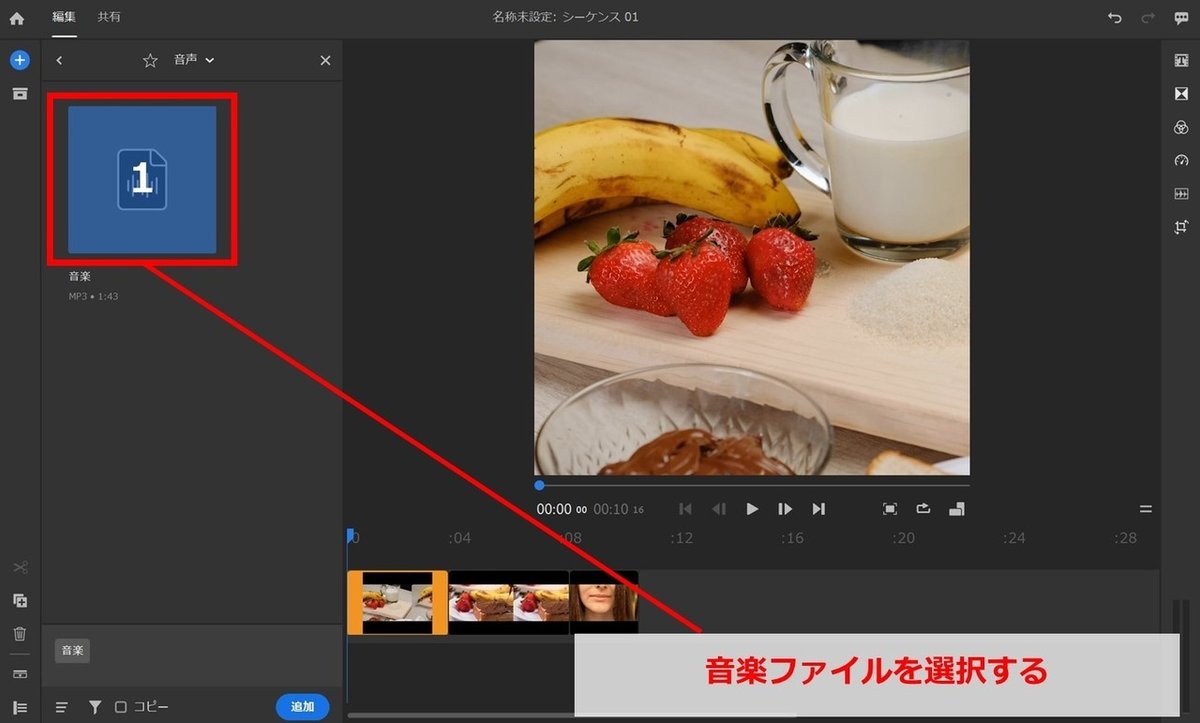This screenshot has width=1200, height=723.
Task: Open the filter funnel icon
Action: [x=95, y=707]
